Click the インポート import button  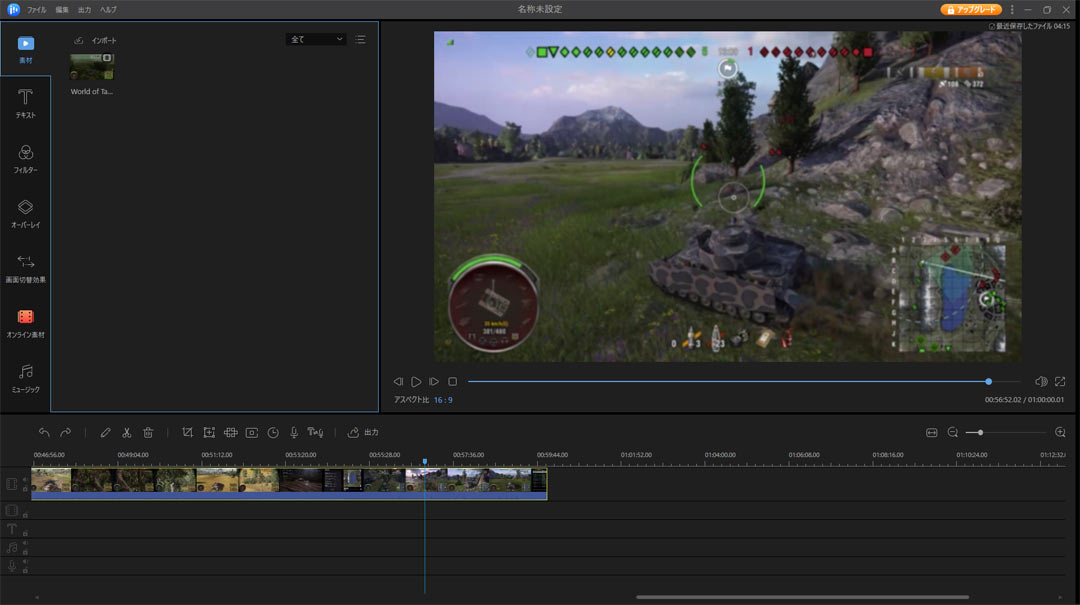(96, 41)
